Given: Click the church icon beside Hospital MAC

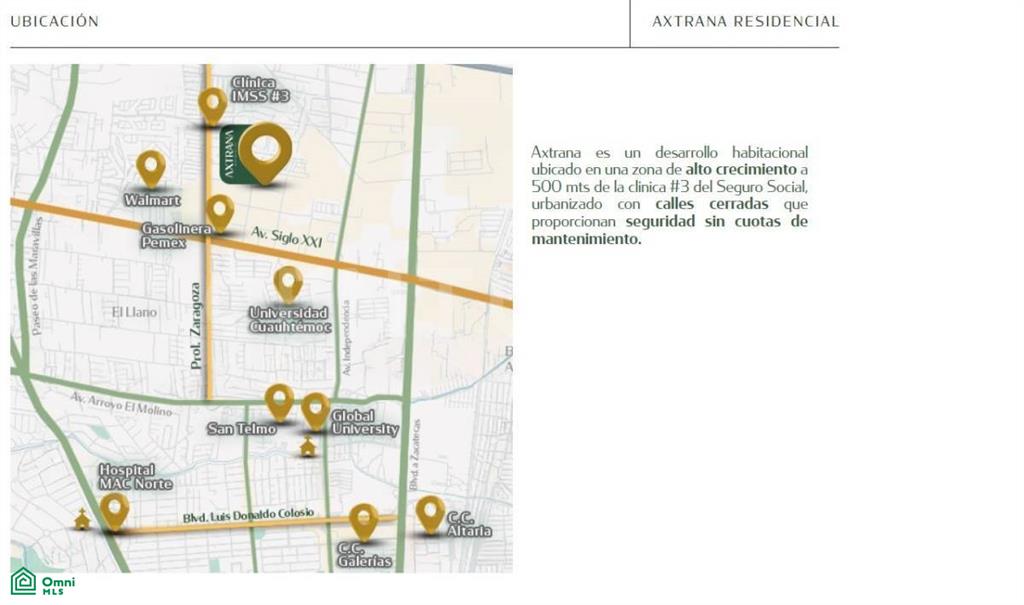Looking at the screenshot, I should pos(82,519).
